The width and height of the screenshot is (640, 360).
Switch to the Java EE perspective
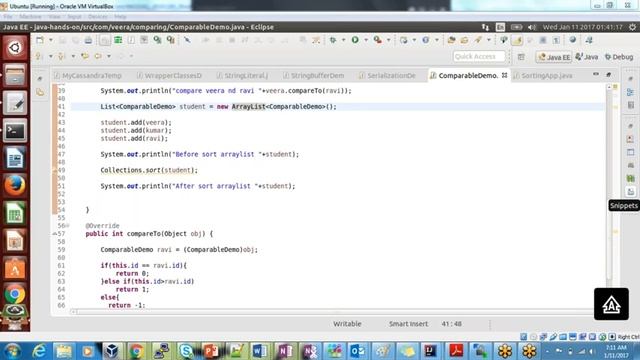click(554, 57)
